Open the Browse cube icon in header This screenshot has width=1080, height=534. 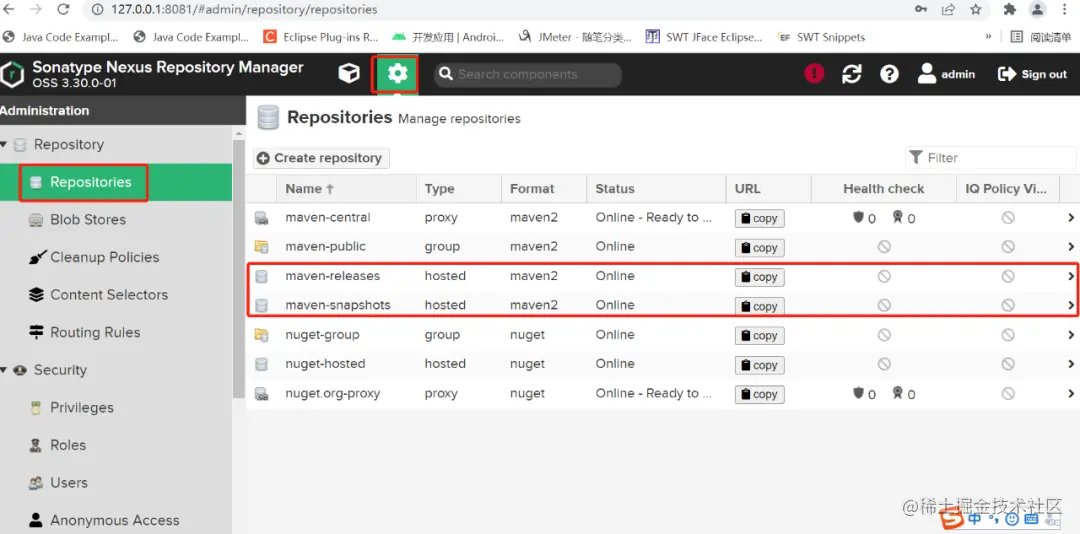coord(349,74)
